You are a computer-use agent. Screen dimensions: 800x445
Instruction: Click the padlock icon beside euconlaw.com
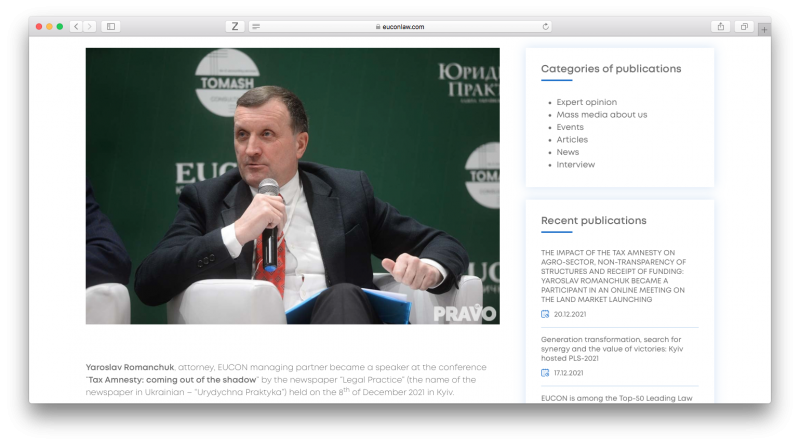click(x=378, y=27)
